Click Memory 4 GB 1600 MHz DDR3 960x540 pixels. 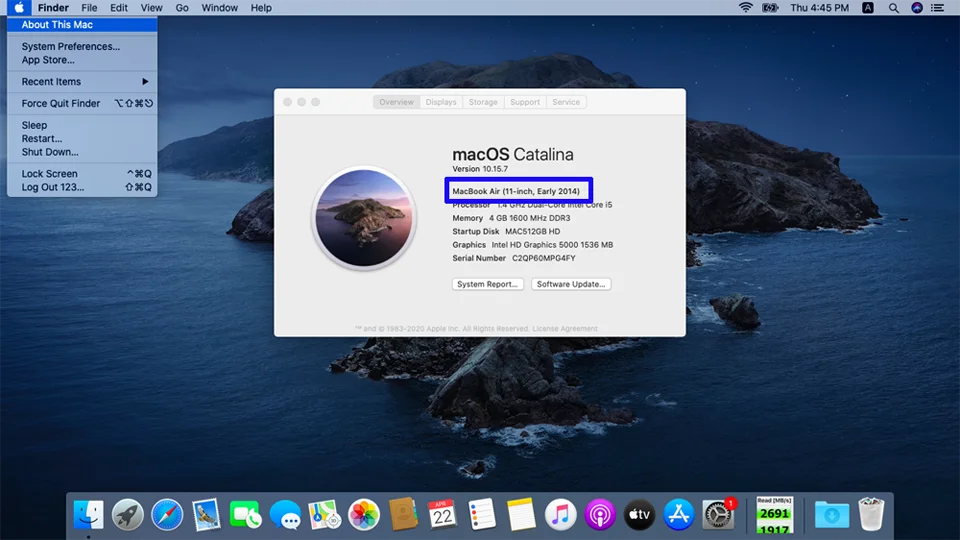tap(511, 218)
